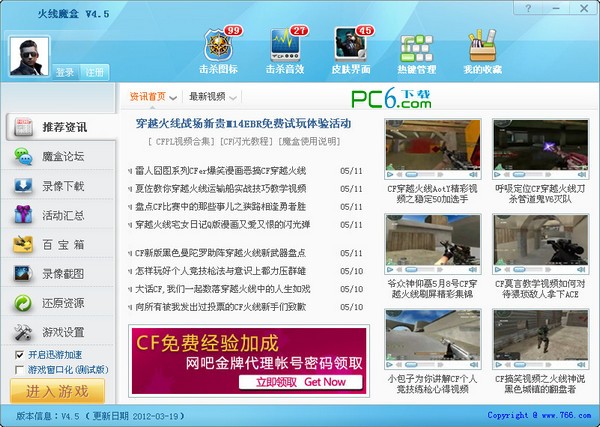Click volume icon under CF穿越火线AoY video
The height and width of the screenshot is (427, 600).
(474, 174)
